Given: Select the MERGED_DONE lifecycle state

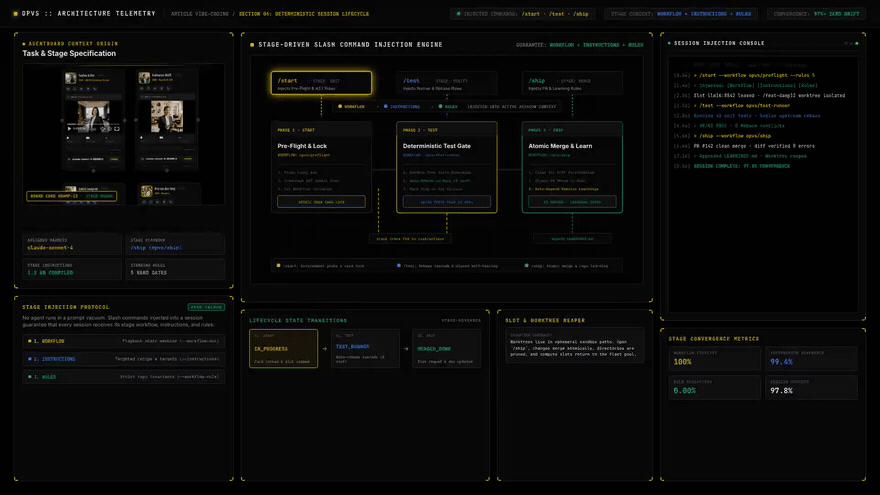Looking at the screenshot, I should pos(446,349).
